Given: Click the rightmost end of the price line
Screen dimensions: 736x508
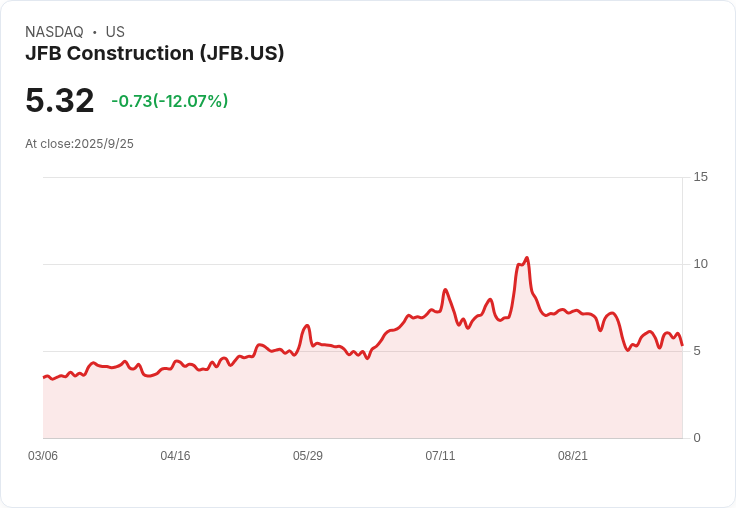Looking at the screenshot, I should [682, 345].
